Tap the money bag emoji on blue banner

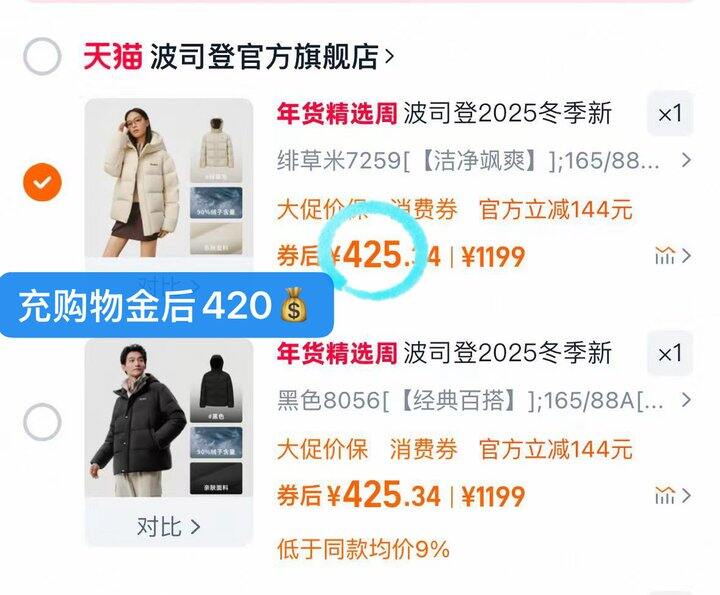point(294,304)
